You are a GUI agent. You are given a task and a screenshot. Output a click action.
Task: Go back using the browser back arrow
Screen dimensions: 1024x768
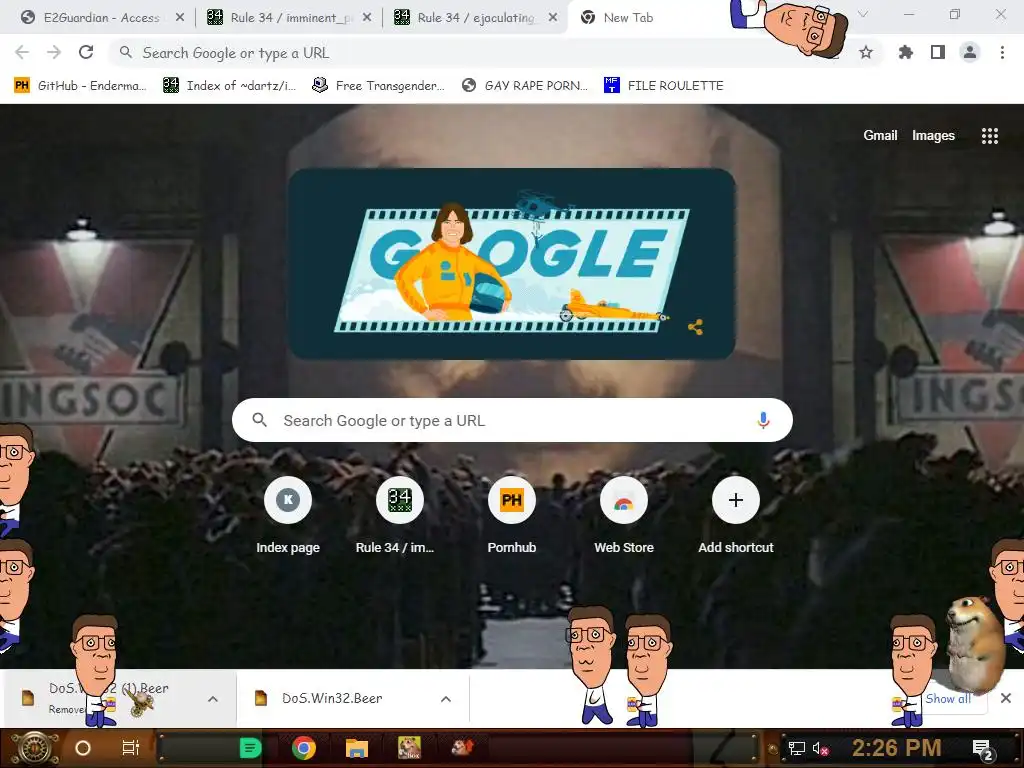22,52
